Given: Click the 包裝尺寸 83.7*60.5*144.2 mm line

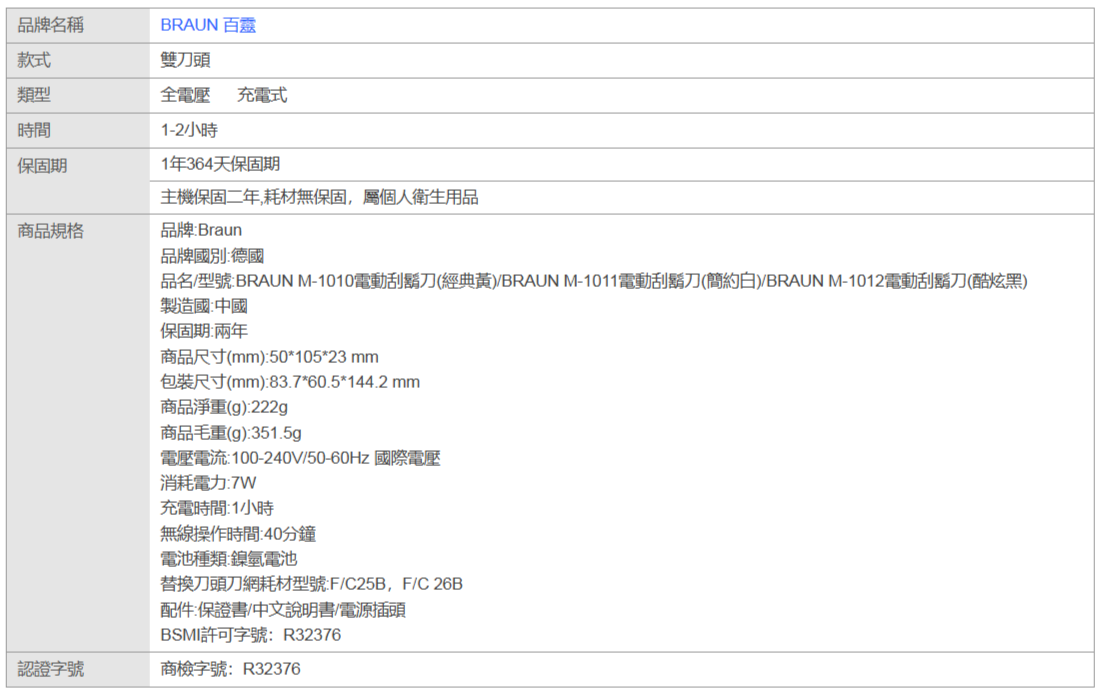Looking at the screenshot, I should (290, 383).
